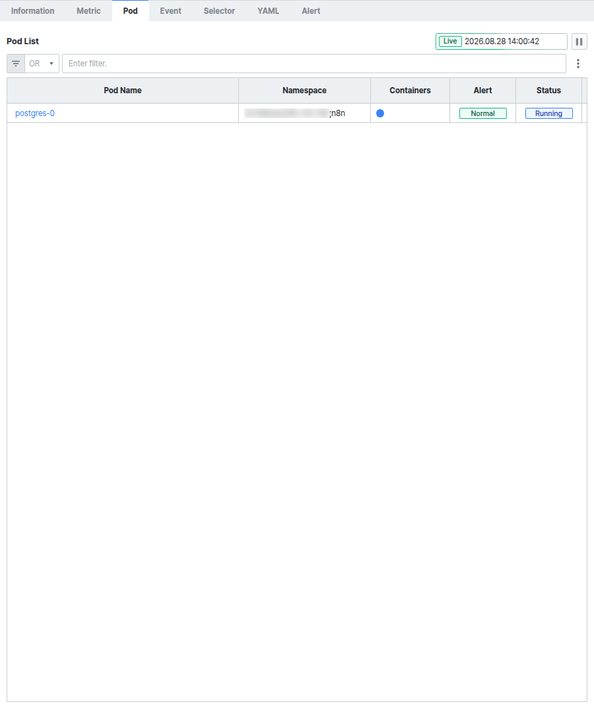Click the blue container status dot

(380, 113)
